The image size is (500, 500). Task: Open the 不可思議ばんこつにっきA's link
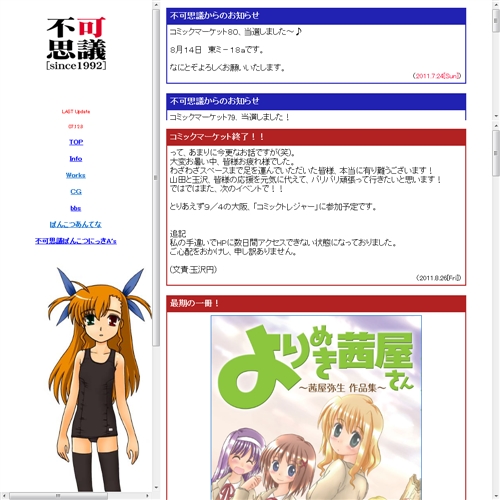(76, 241)
